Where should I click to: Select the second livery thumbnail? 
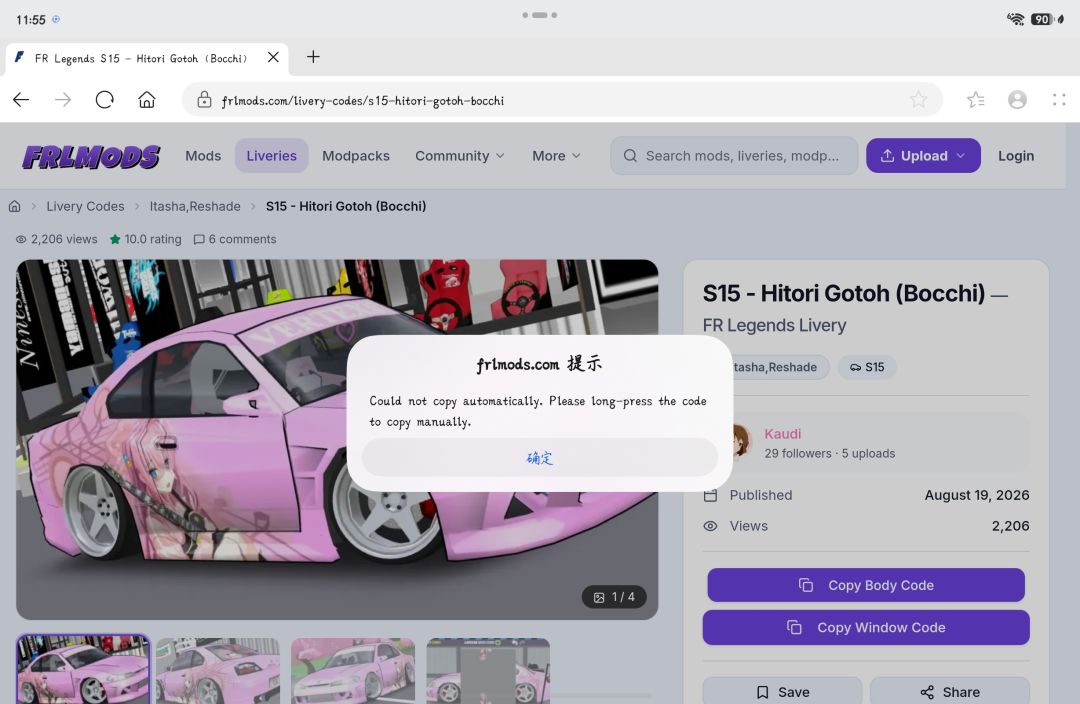(218, 671)
